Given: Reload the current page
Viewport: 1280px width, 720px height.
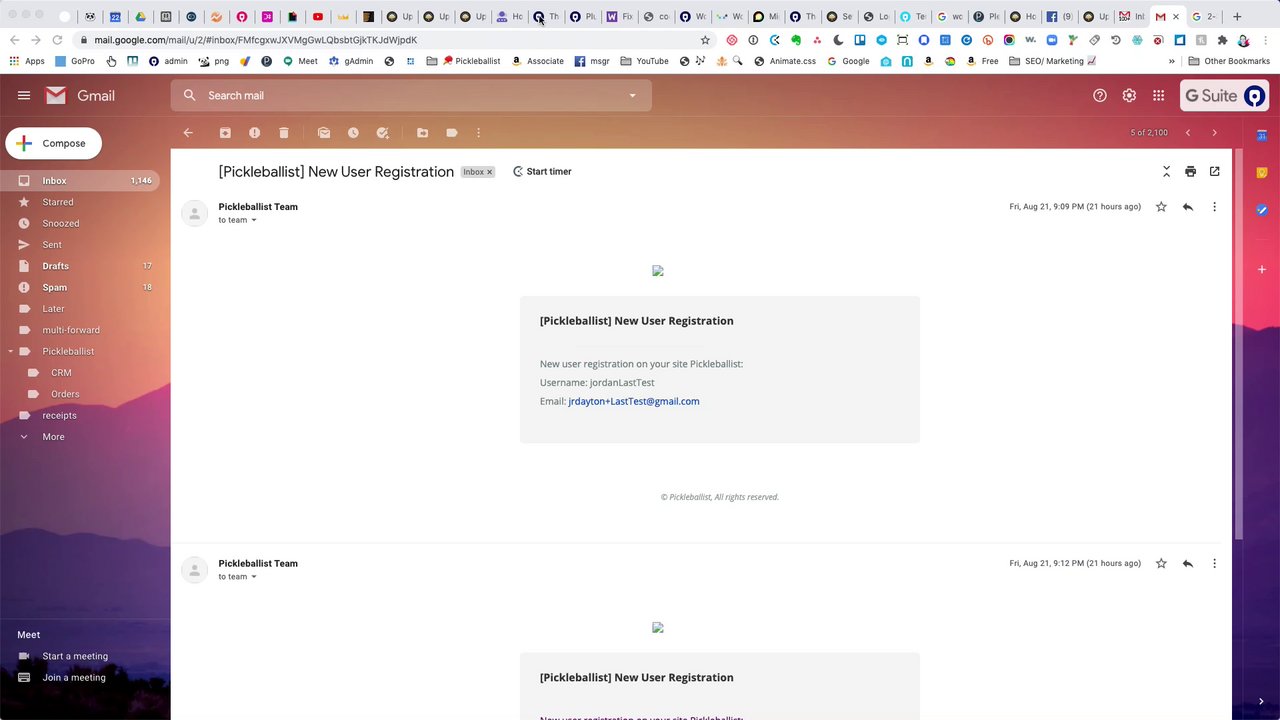Looking at the screenshot, I should point(57,40).
